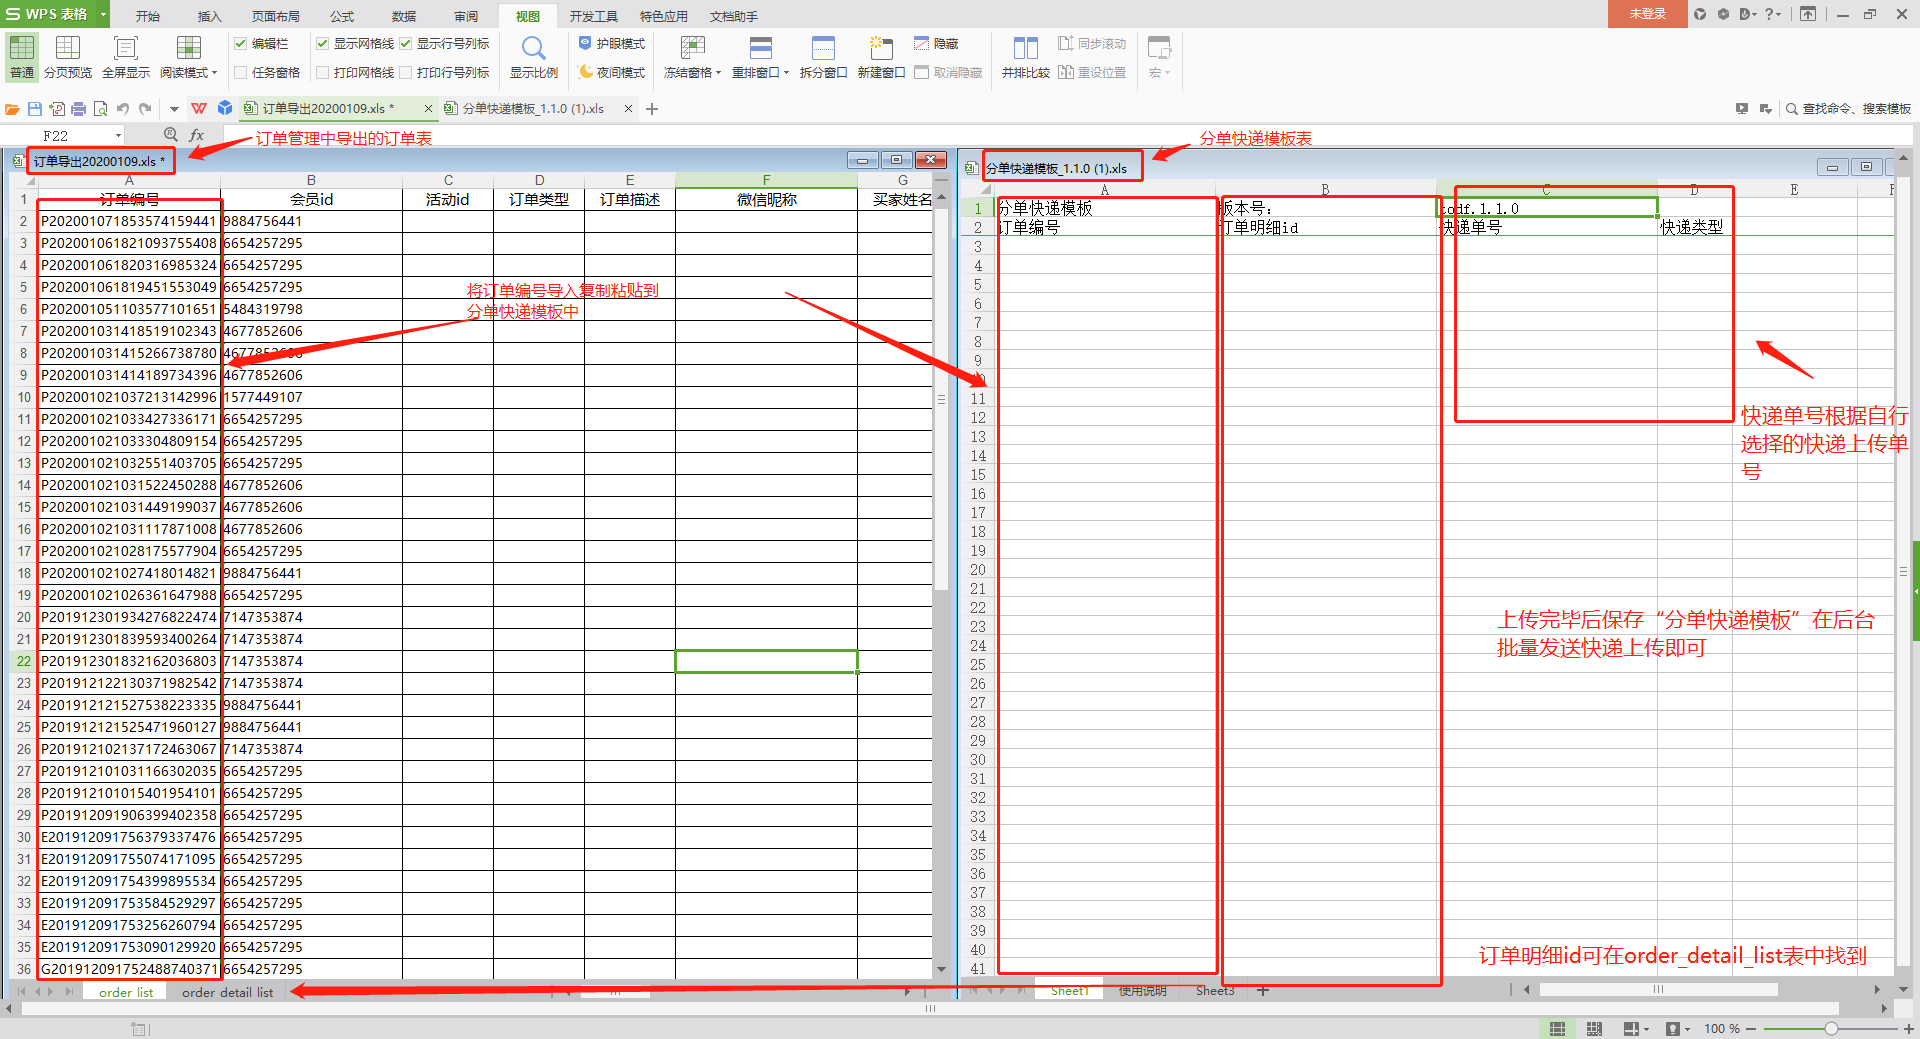Viewport: 1920px width, 1039px height.
Task: Select the order detail list sheet tab
Action: pos(227,992)
